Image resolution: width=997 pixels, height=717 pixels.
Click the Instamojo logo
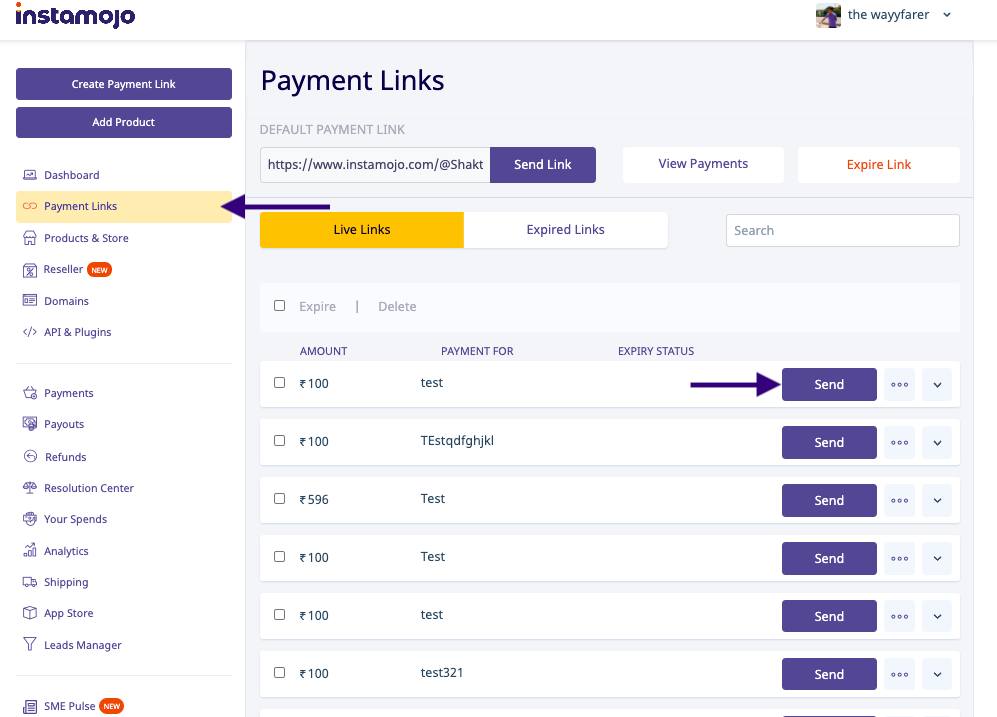pos(75,15)
